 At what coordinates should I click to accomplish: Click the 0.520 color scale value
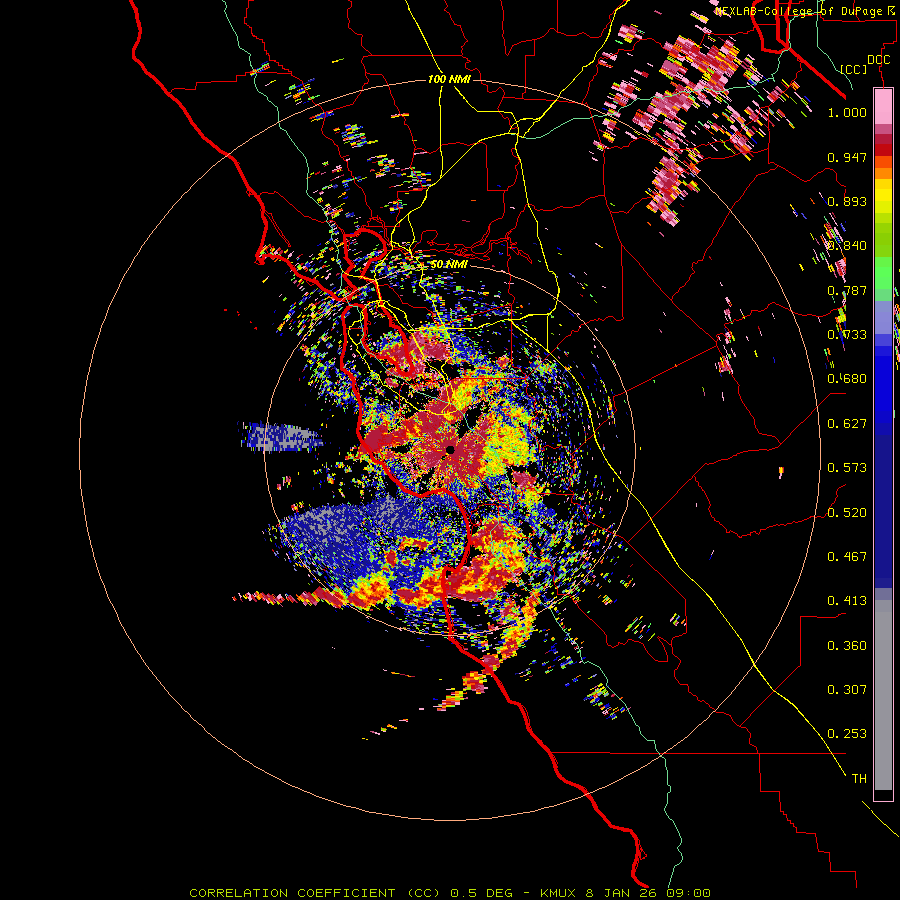[x=847, y=513]
